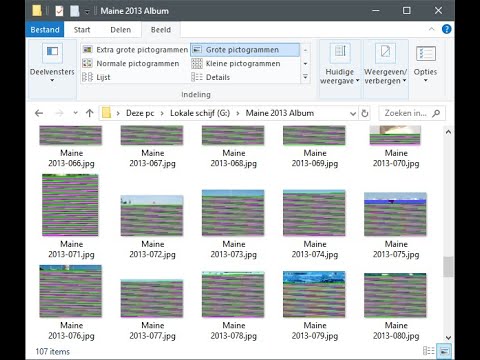Select thumbnail Maine 2013-077.jpg
Viewport: 480px width, 360px height.
point(152,299)
